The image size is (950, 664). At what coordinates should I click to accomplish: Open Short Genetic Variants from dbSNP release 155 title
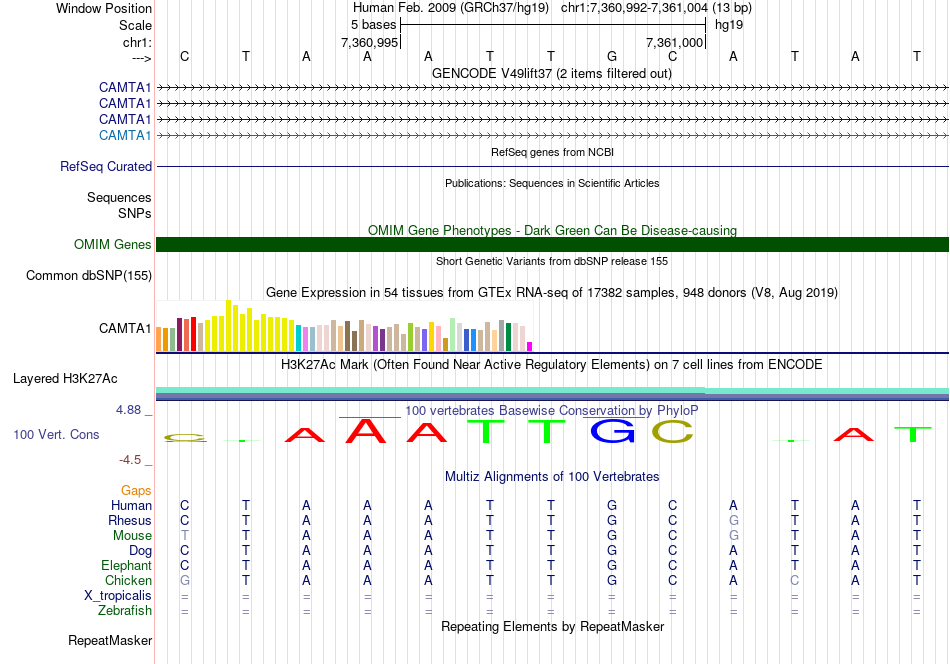tap(552, 261)
